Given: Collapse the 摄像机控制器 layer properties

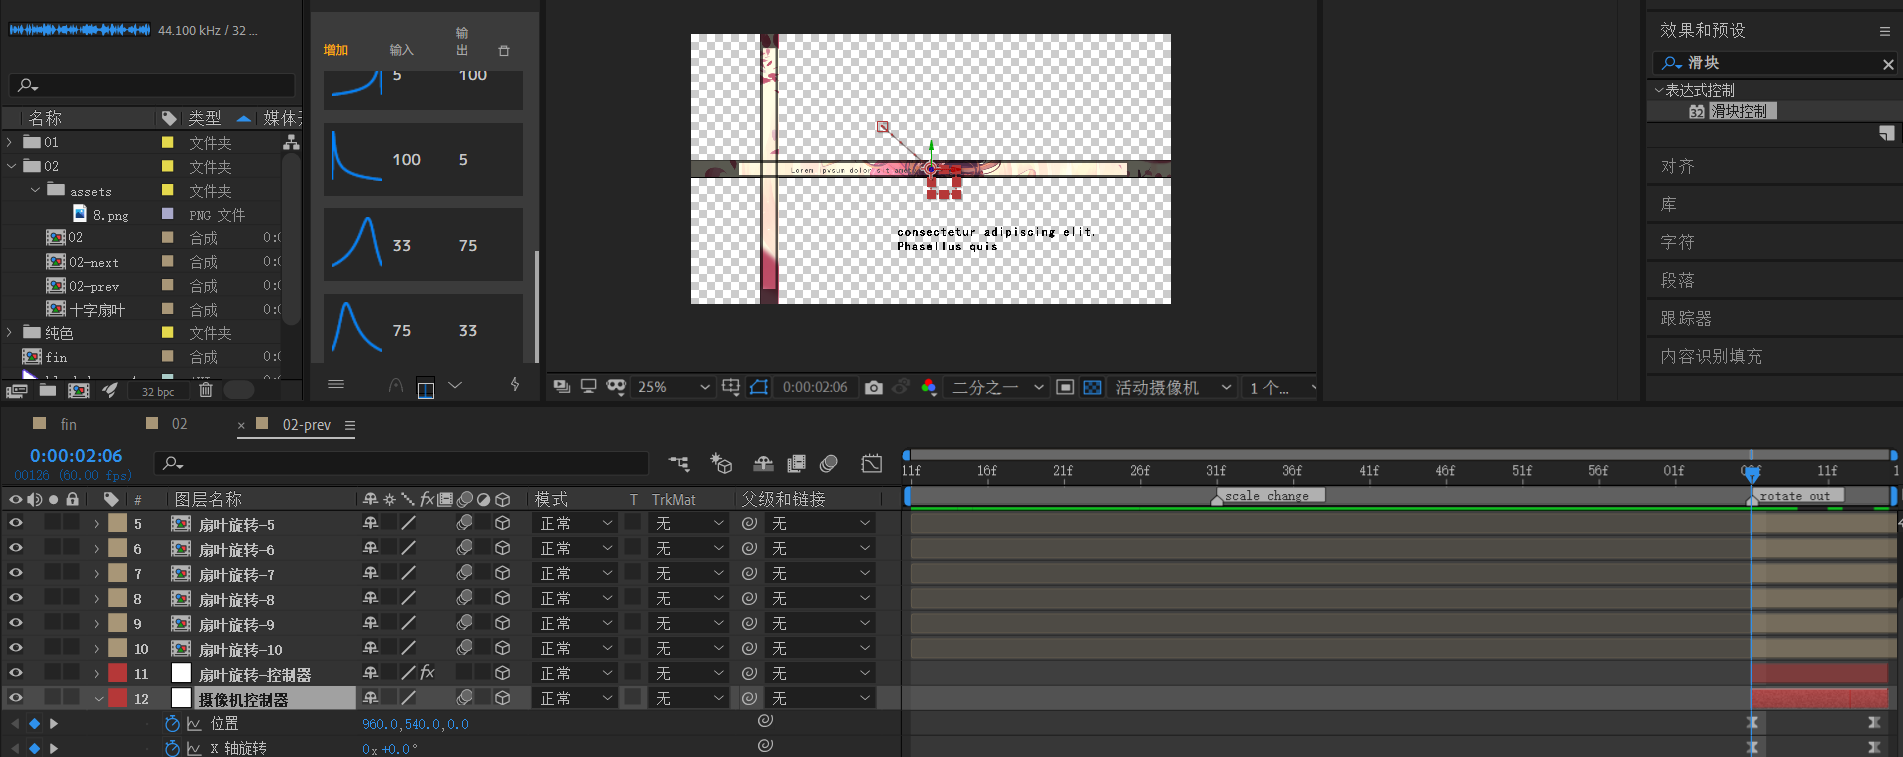Looking at the screenshot, I should click(98, 698).
